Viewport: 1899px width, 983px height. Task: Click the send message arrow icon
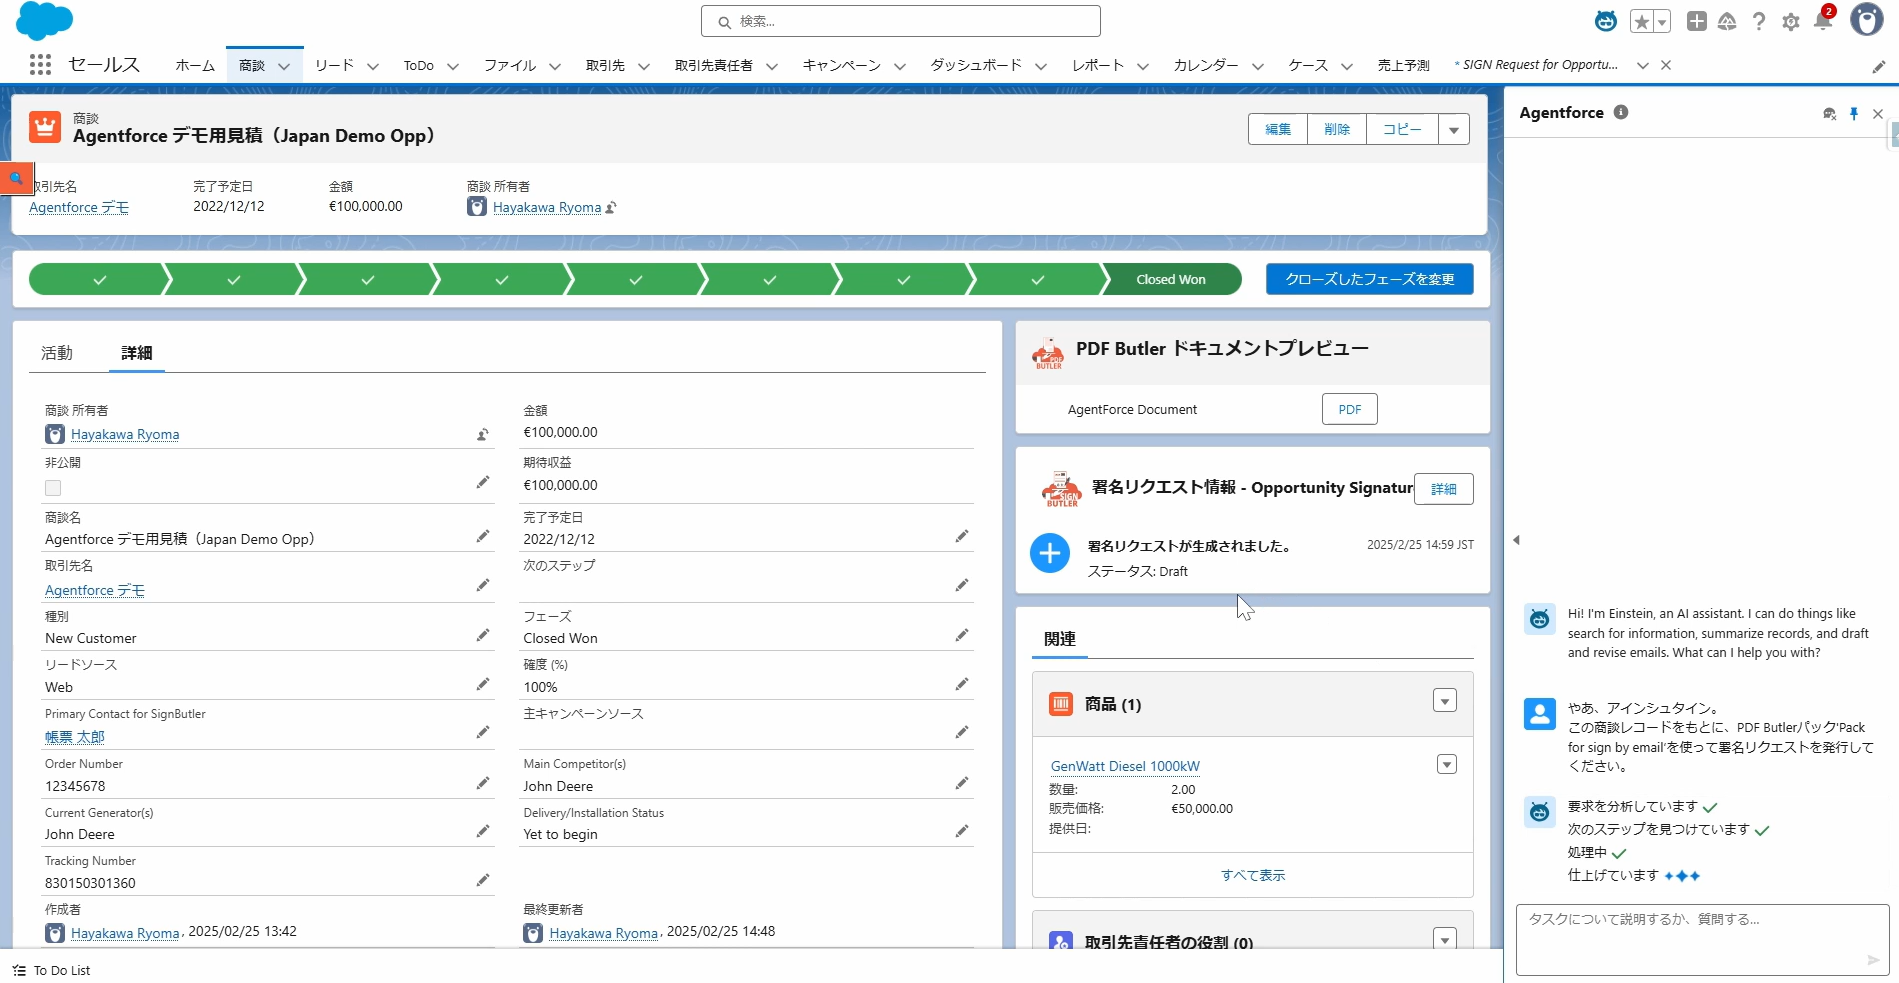pos(1873,960)
